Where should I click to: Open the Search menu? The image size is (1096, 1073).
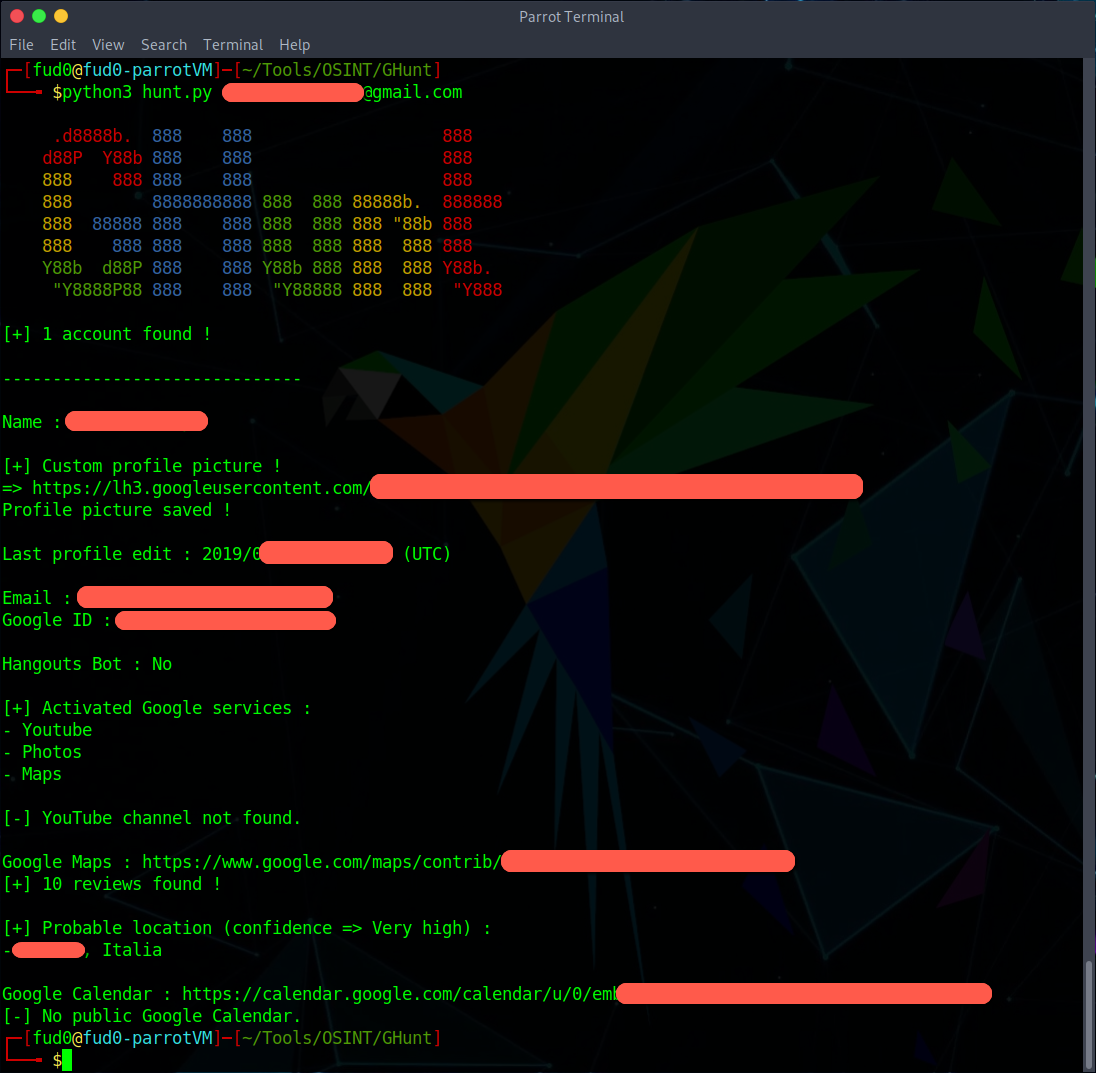pyautogui.click(x=164, y=45)
